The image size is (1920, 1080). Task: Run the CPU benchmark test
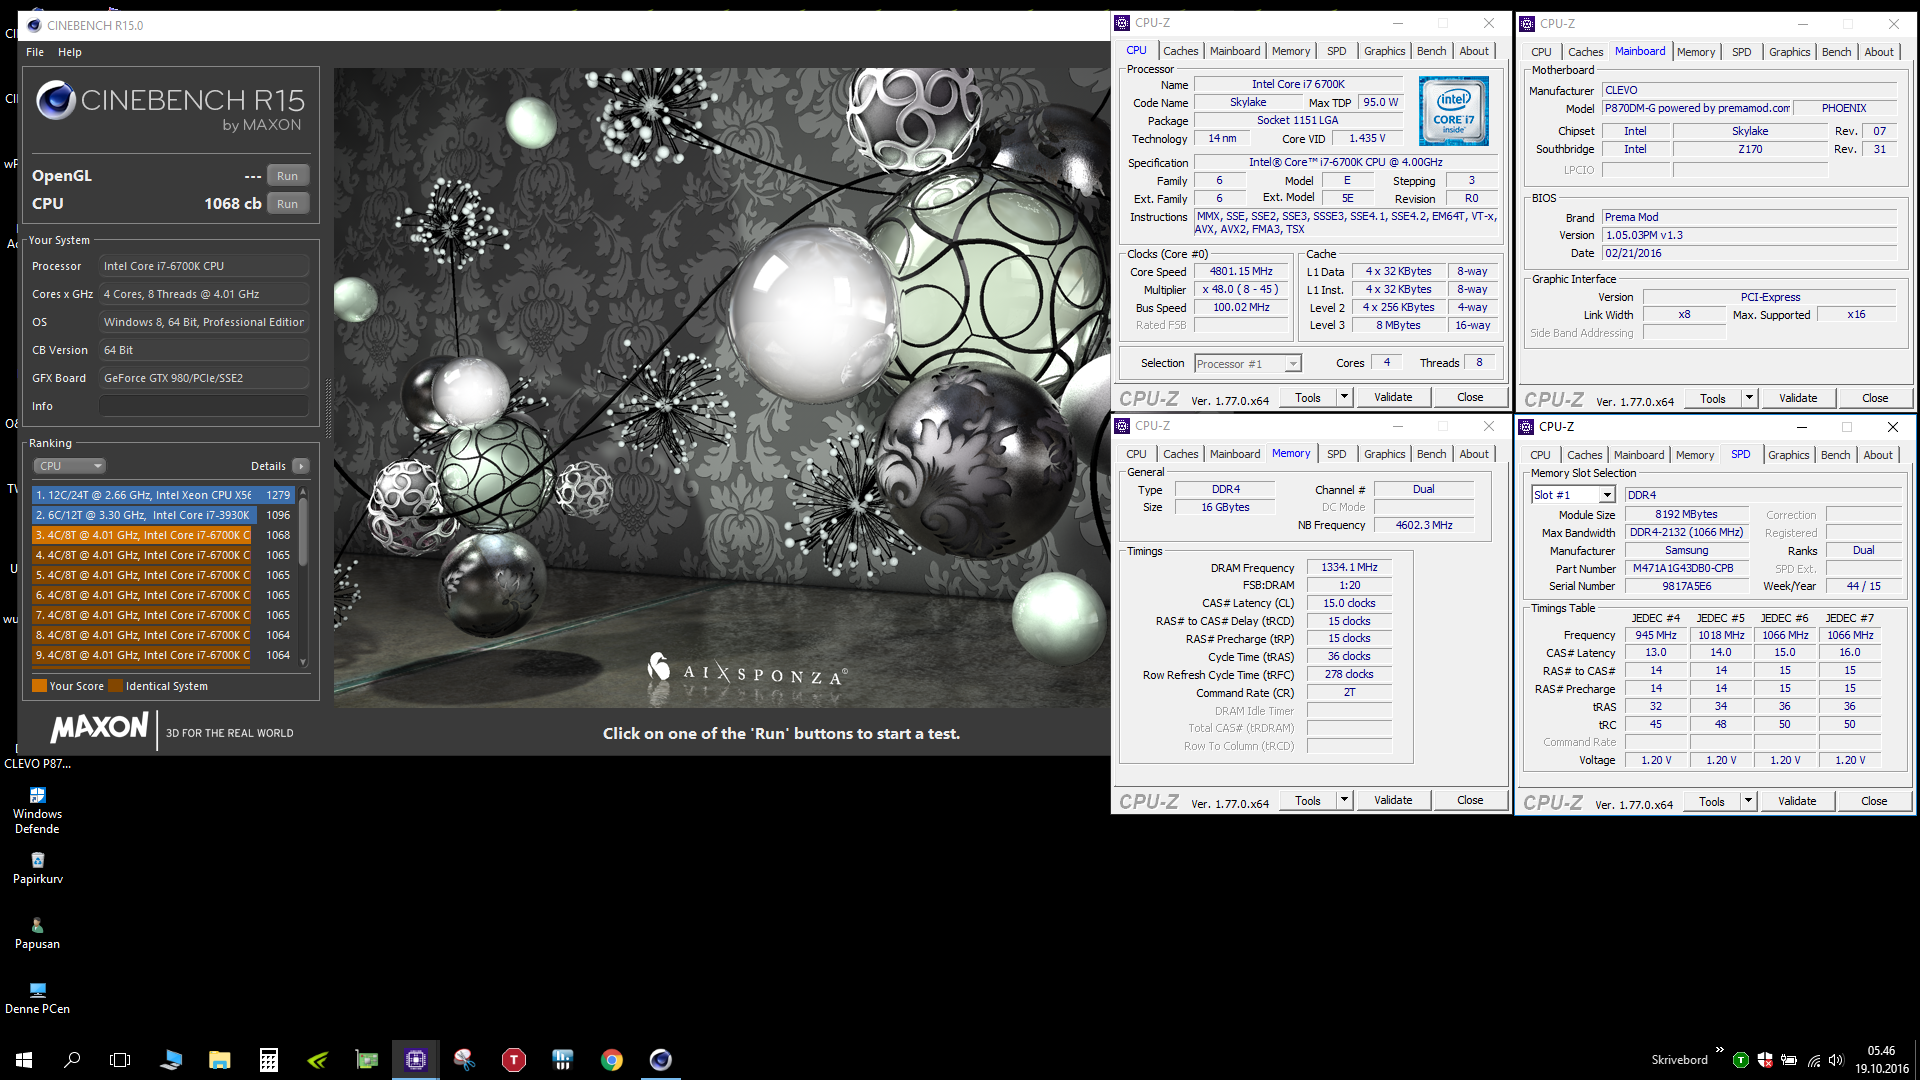(288, 204)
